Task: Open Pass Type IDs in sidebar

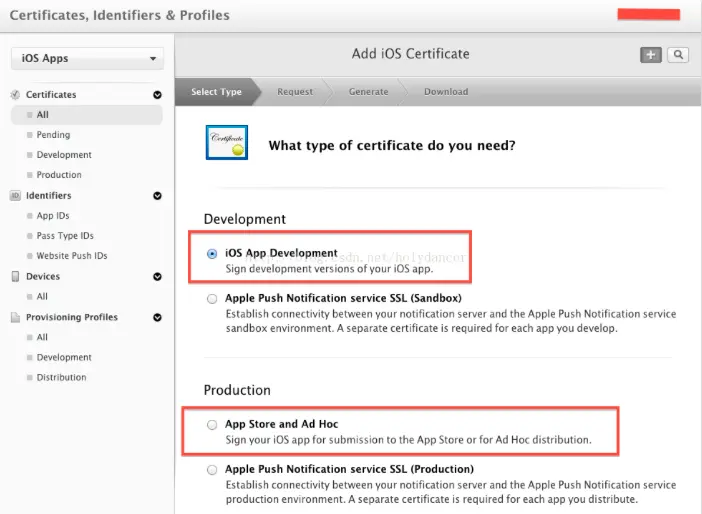Action: pos(65,236)
